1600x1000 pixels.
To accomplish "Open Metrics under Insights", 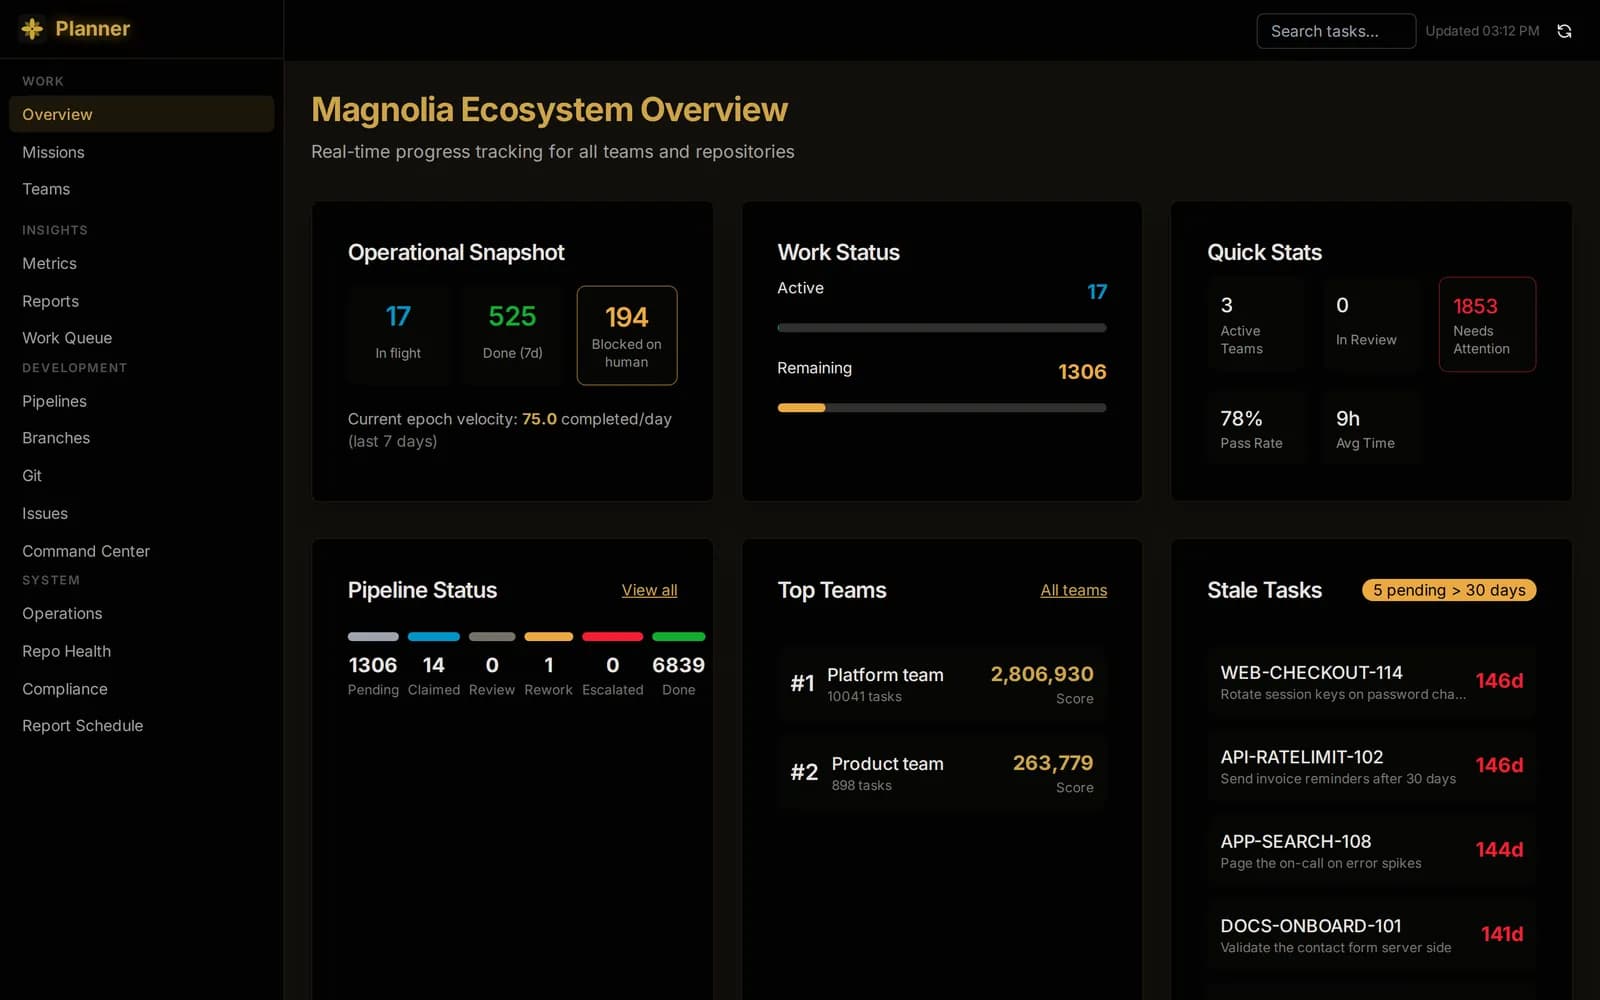I will tap(141, 263).
